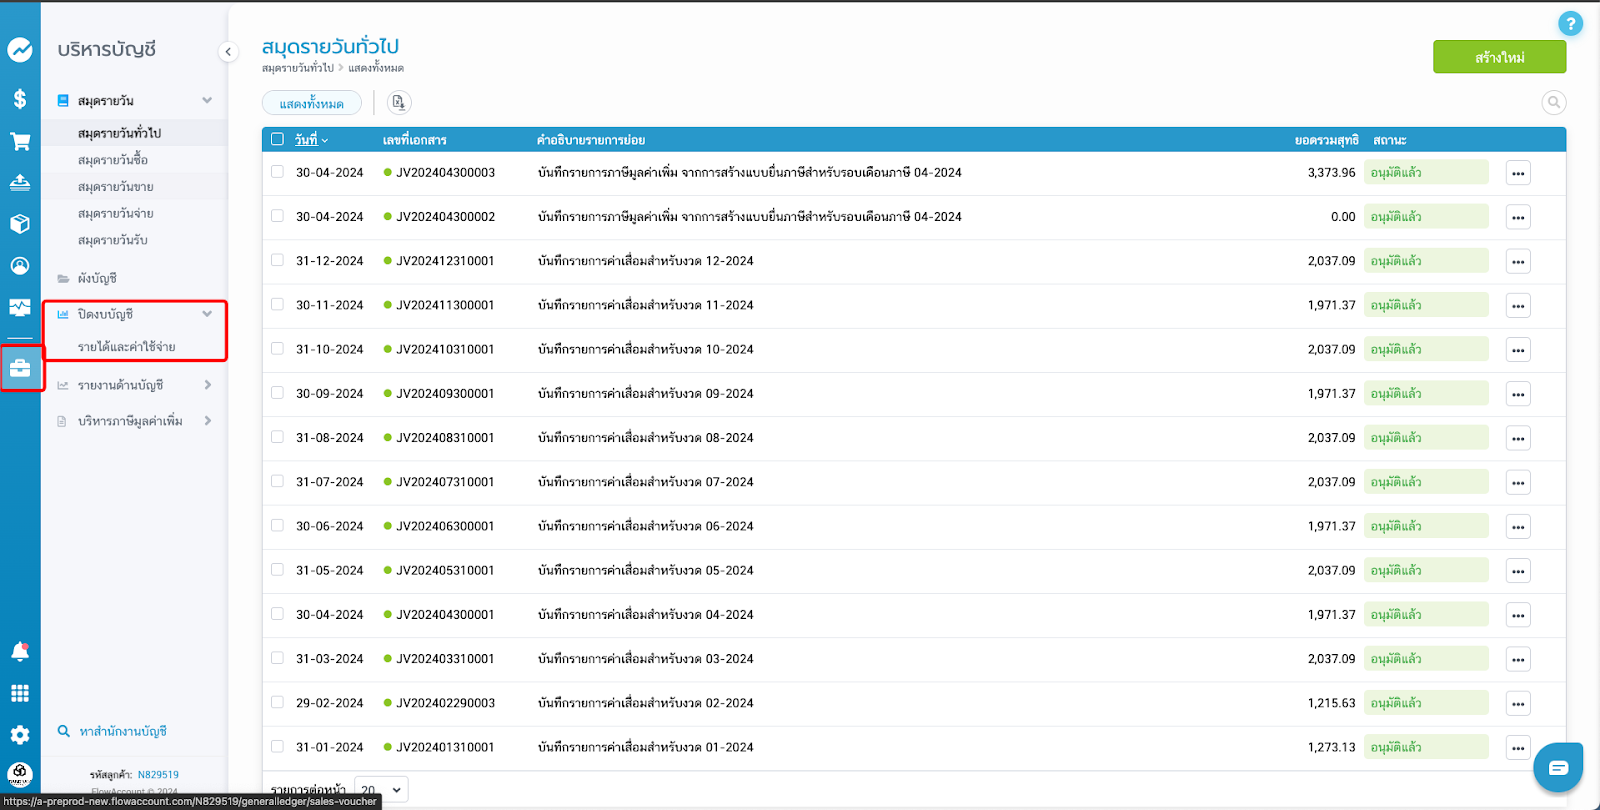The height and width of the screenshot is (810, 1600).
Task: Click the notification bell icon
Action: 20,652
